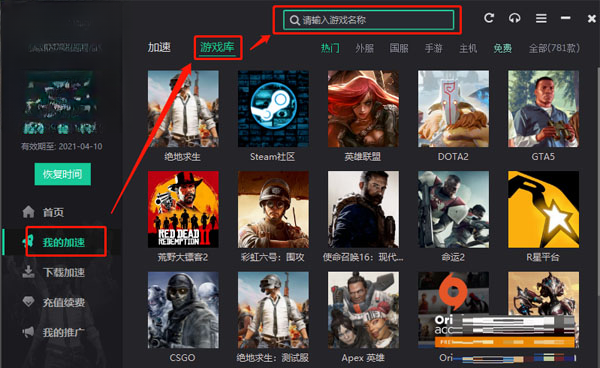This screenshot has height=368, width=600.
Task: Switch to the 游戏库 tab
Action: pyautogui.click(x=217, y=47)
